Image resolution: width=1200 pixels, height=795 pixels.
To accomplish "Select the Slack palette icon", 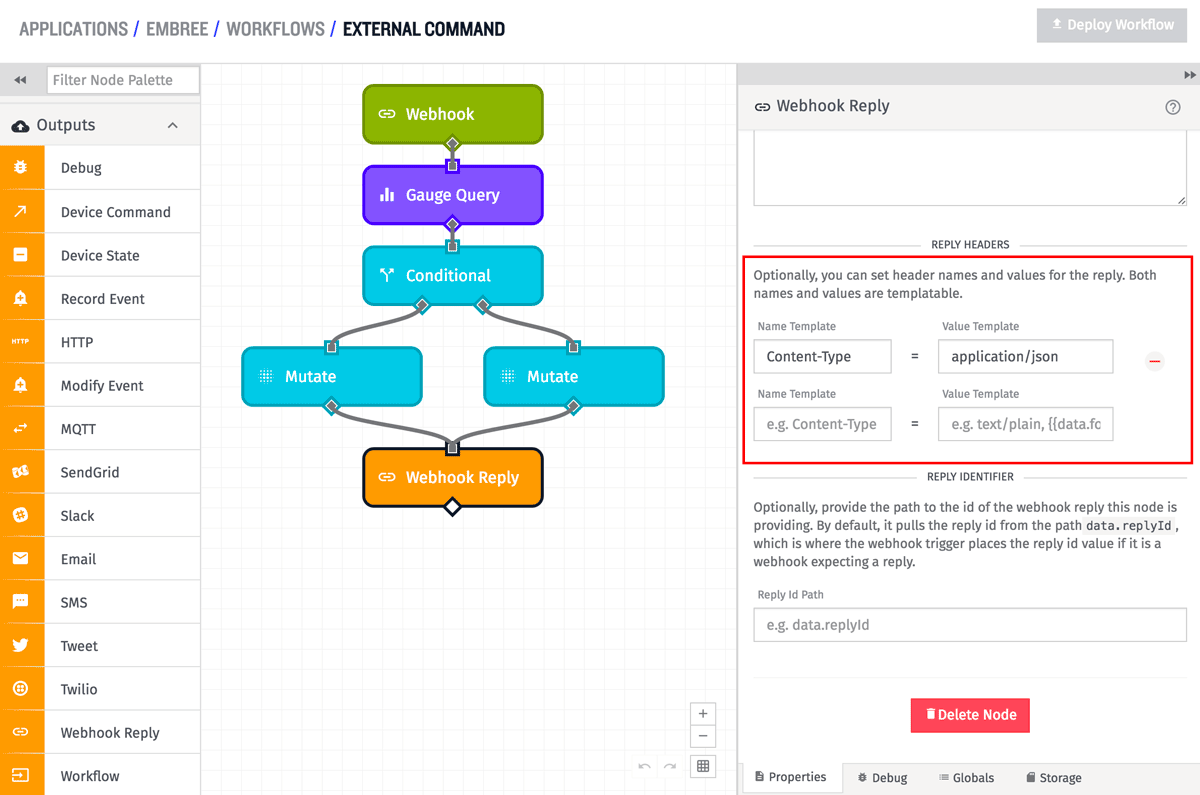I will pos(21,515).
